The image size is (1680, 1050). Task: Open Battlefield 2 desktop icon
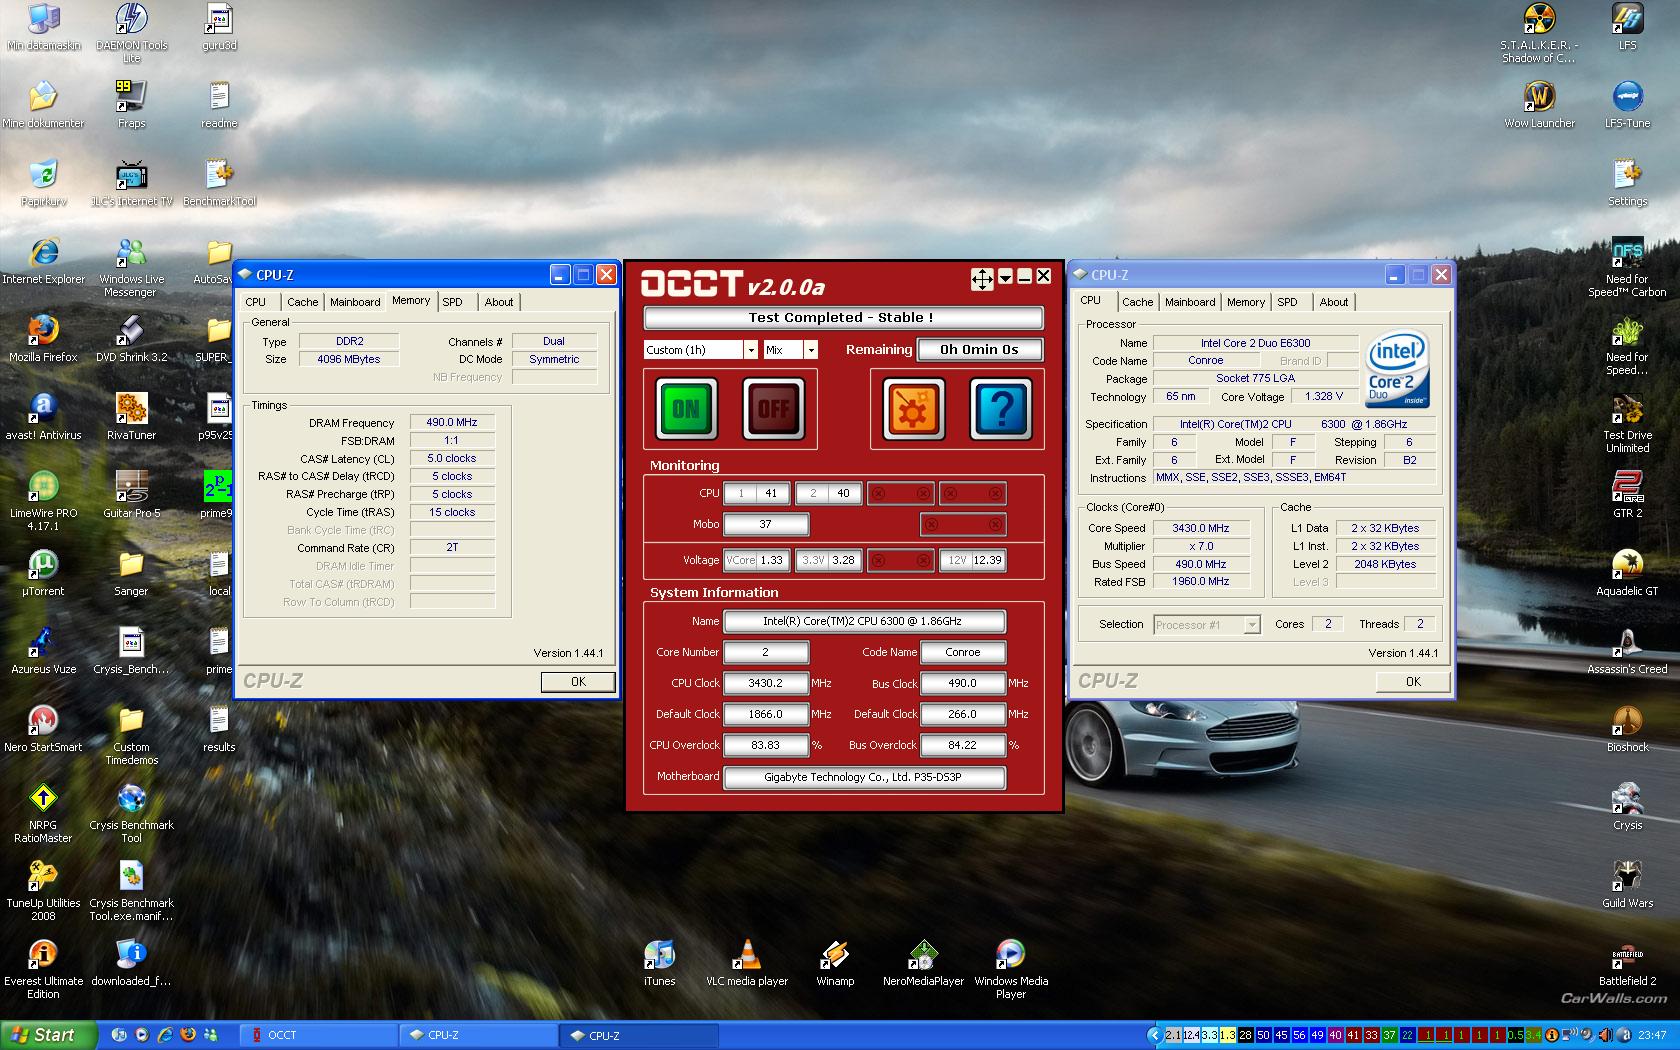tap(1627, 963)
